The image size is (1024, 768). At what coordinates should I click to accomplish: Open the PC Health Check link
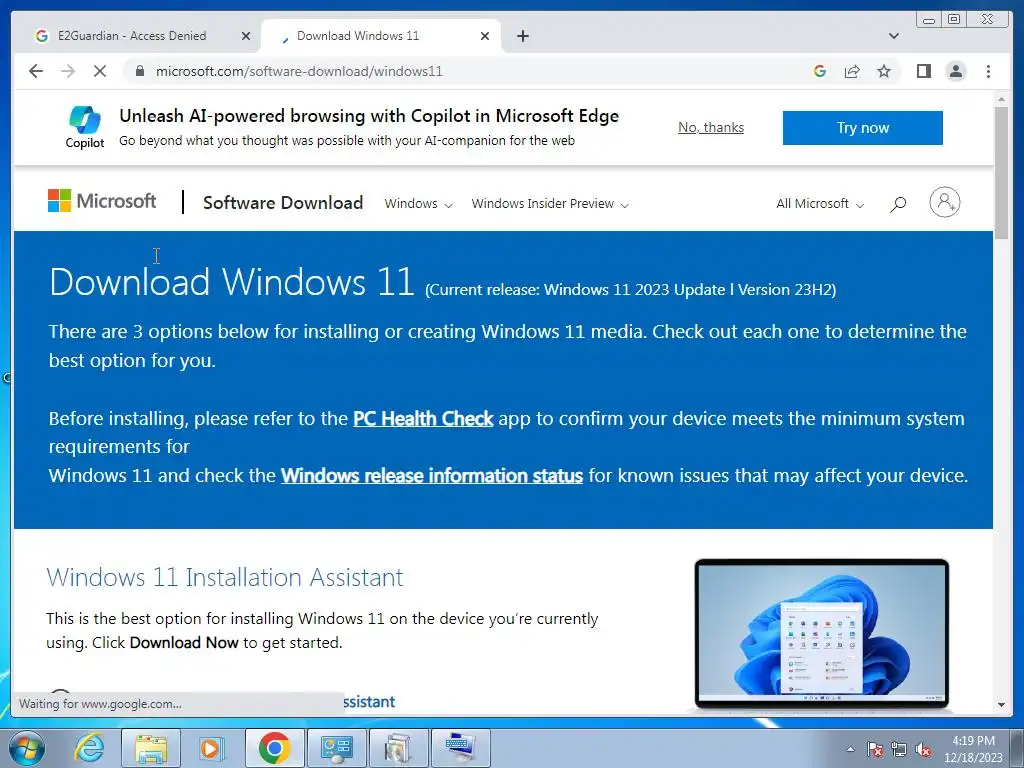[x=423, y=418]
